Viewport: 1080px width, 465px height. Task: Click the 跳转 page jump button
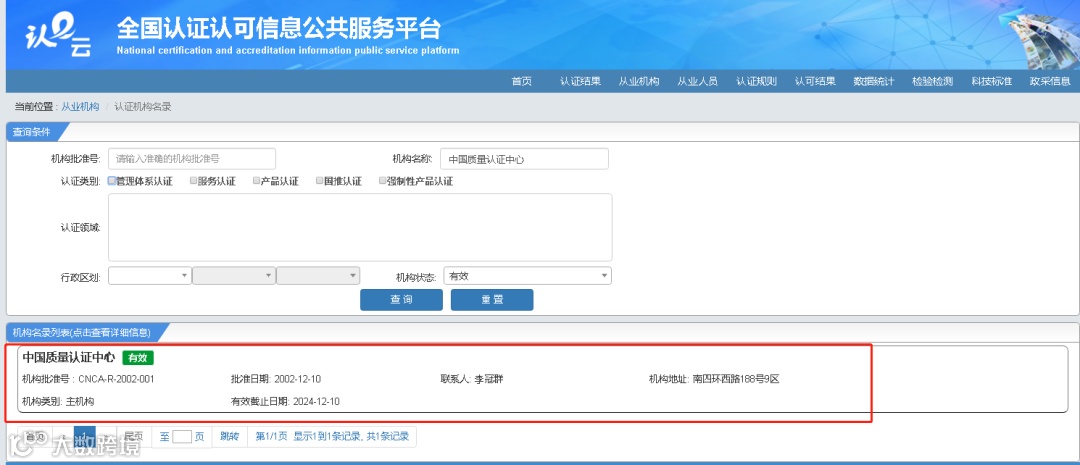(229, 436)
